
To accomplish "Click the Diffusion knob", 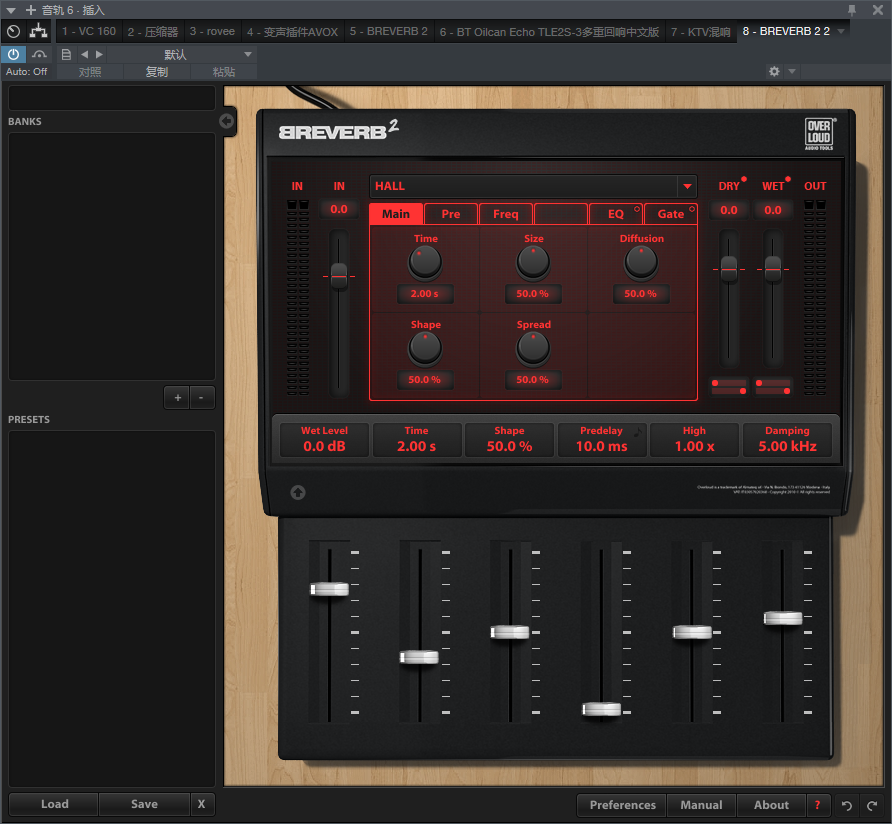I will click(x=641, y=263).
